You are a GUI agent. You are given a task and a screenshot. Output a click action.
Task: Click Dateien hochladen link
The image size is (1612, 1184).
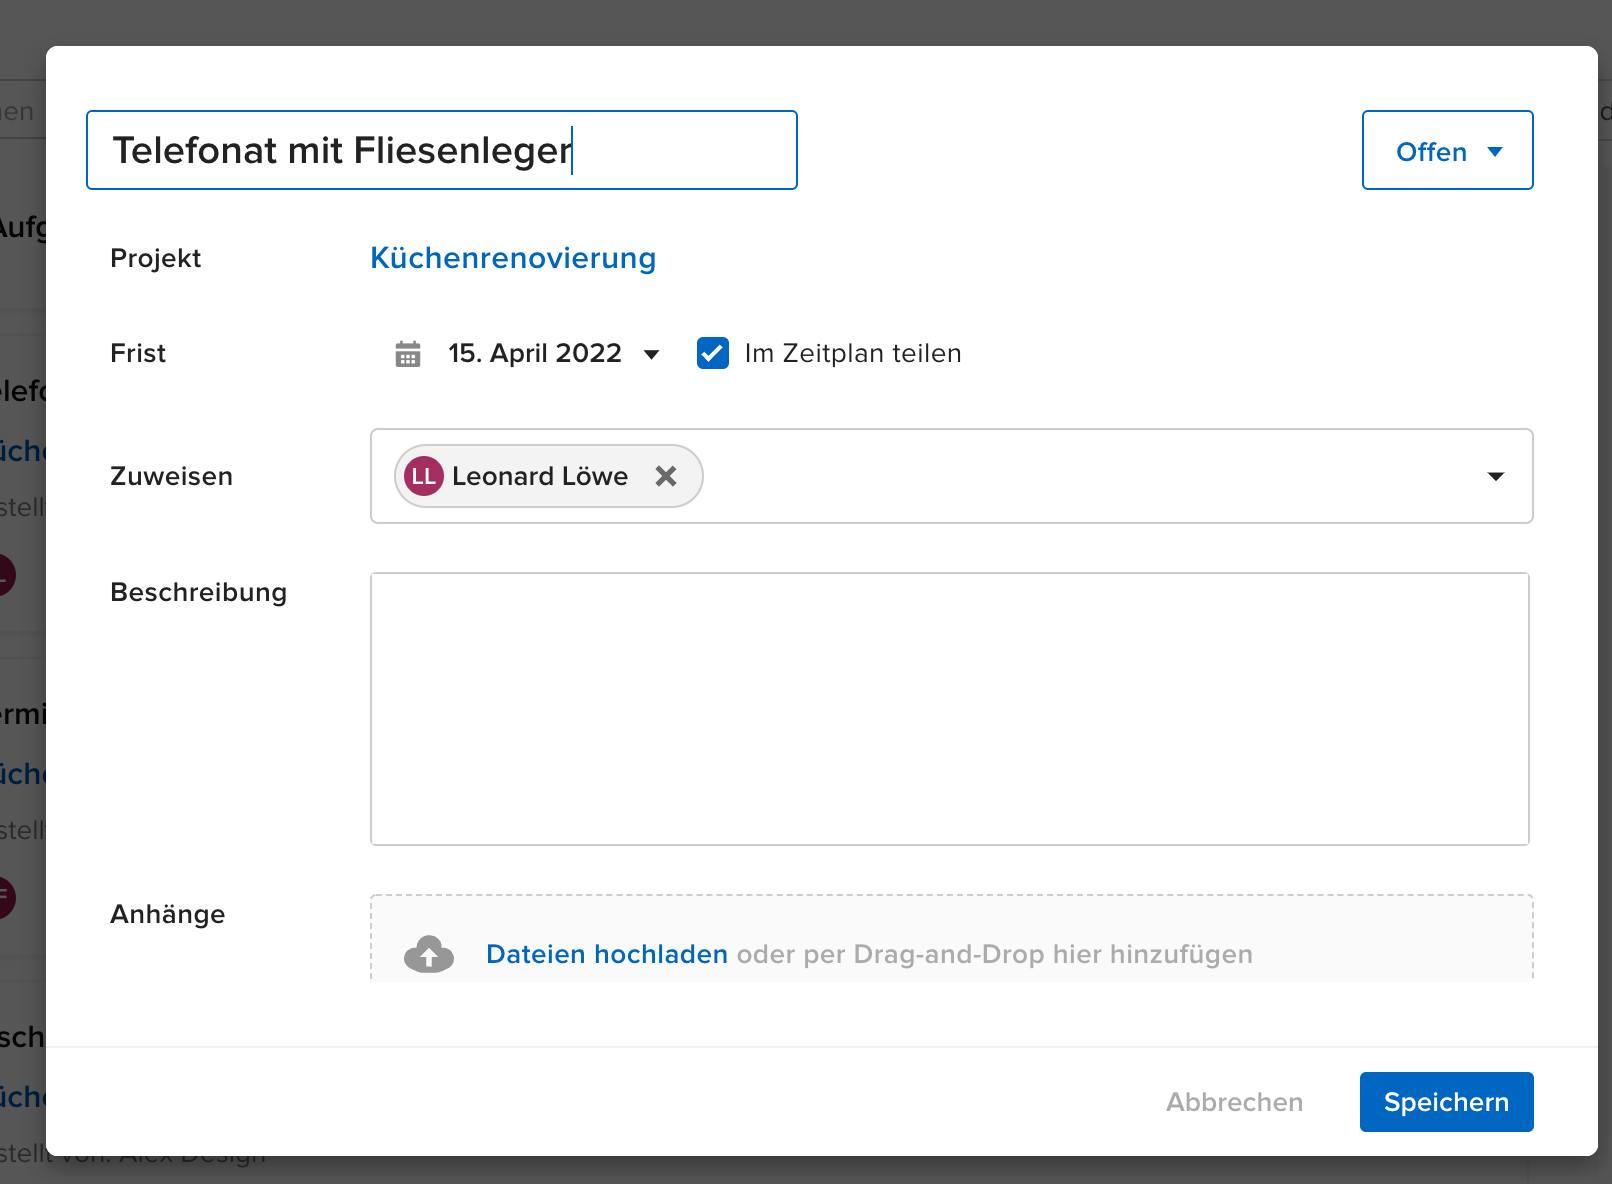(x=607, y=954)
